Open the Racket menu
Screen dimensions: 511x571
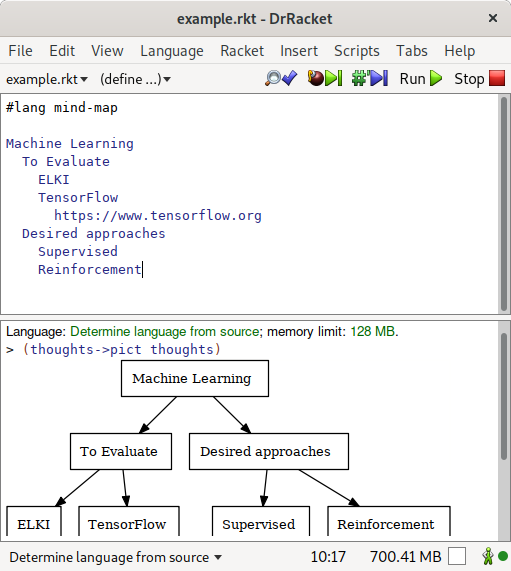pos(242,51)
